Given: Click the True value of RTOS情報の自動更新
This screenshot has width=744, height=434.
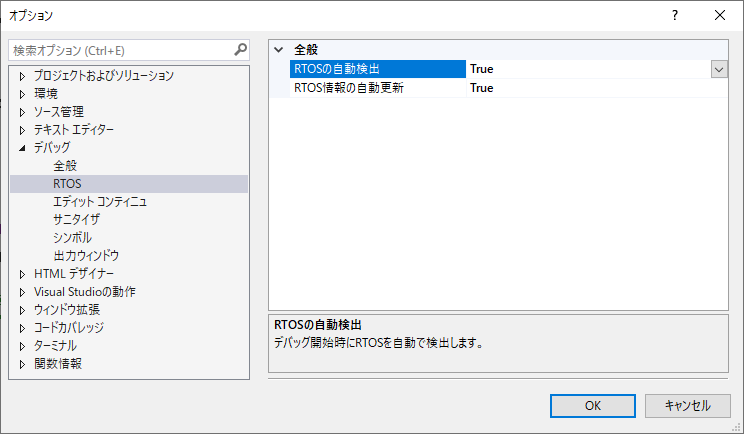Looking at the screenshot, I should (482, 88).
